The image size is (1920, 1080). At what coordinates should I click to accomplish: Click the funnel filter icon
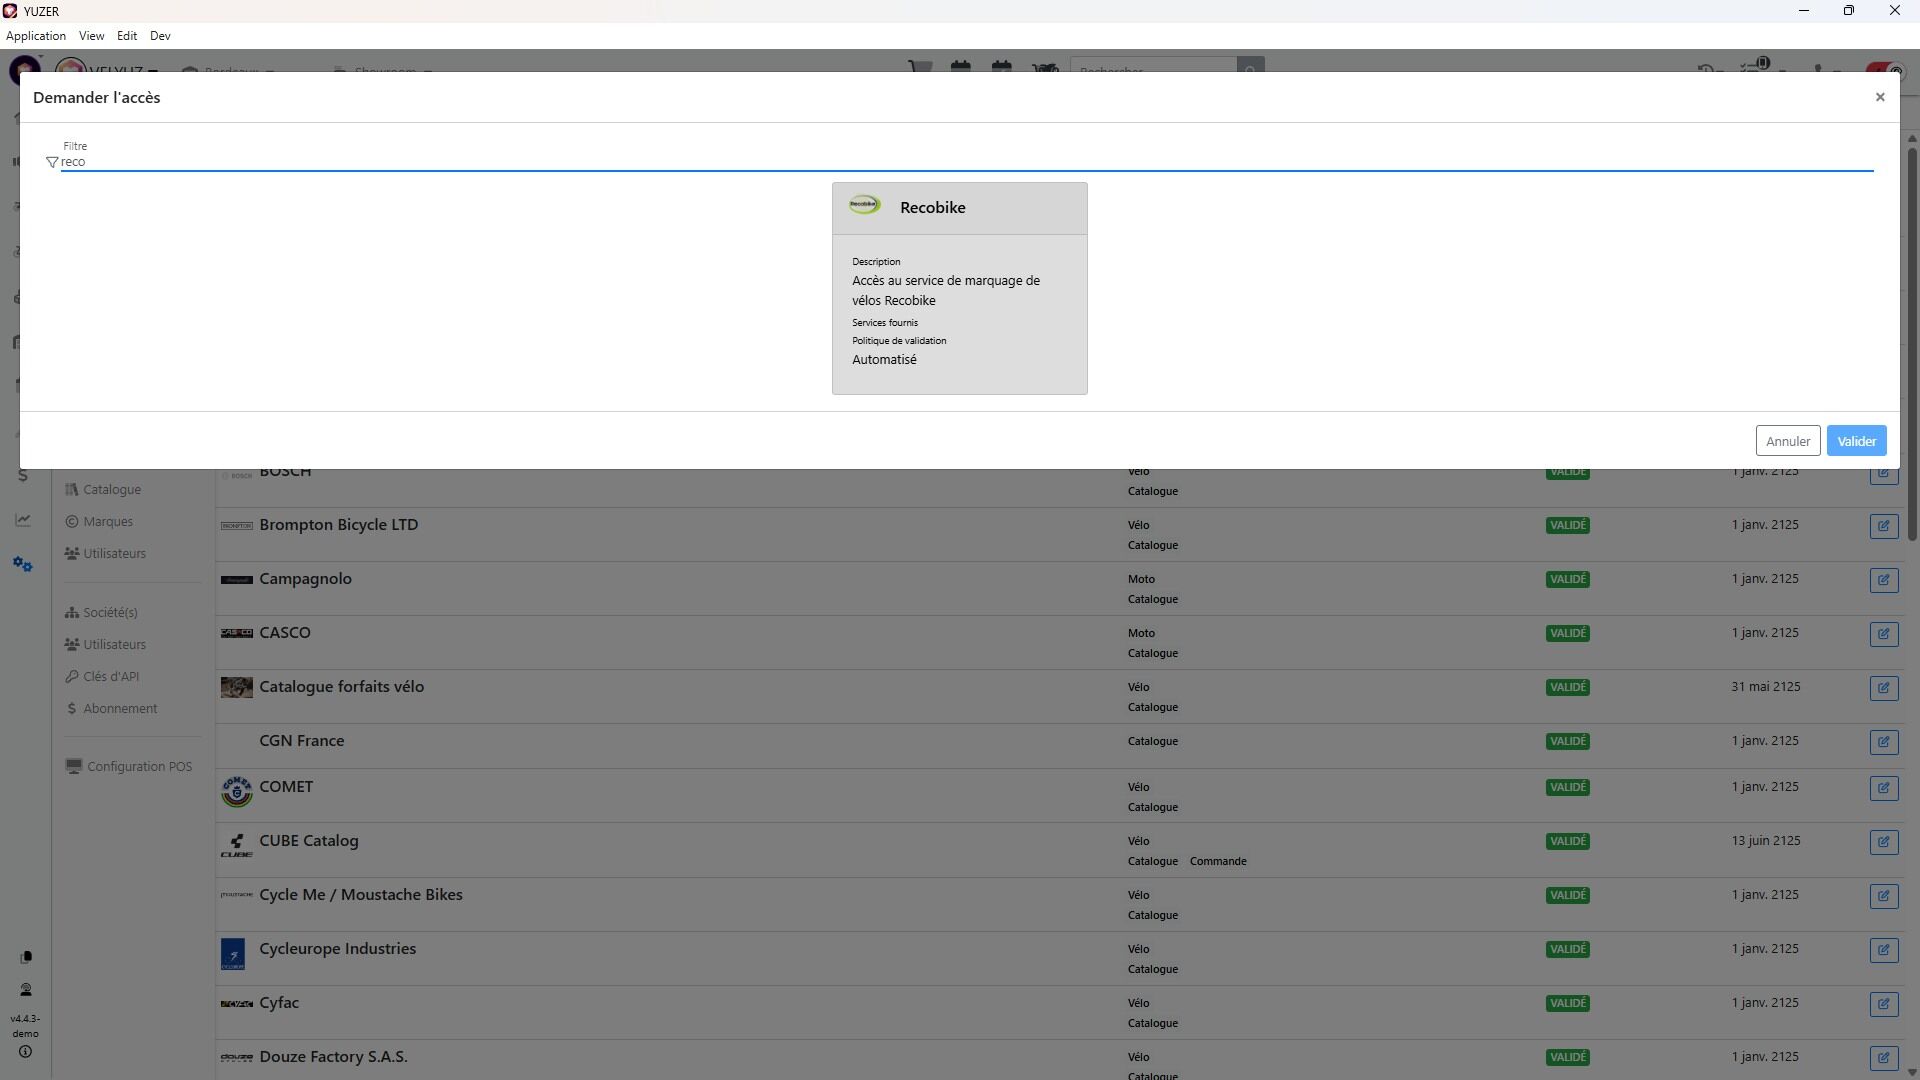coord(52,162)
